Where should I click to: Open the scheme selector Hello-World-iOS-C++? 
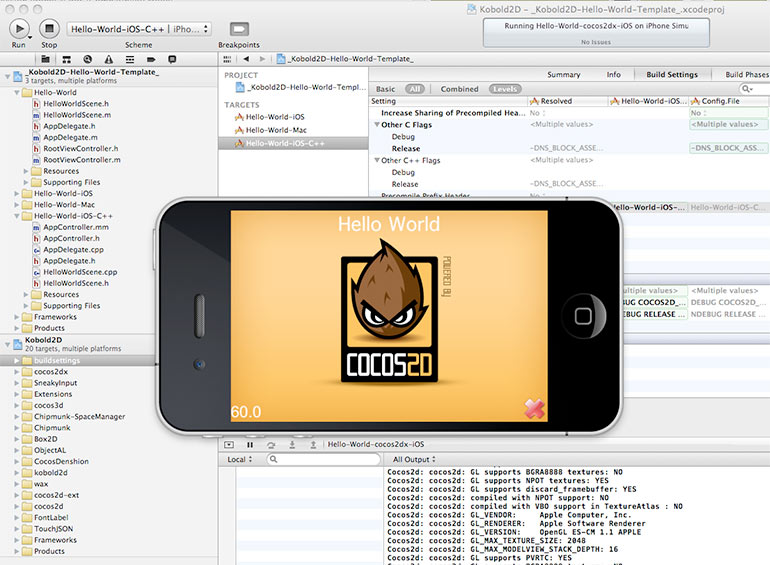139,29
